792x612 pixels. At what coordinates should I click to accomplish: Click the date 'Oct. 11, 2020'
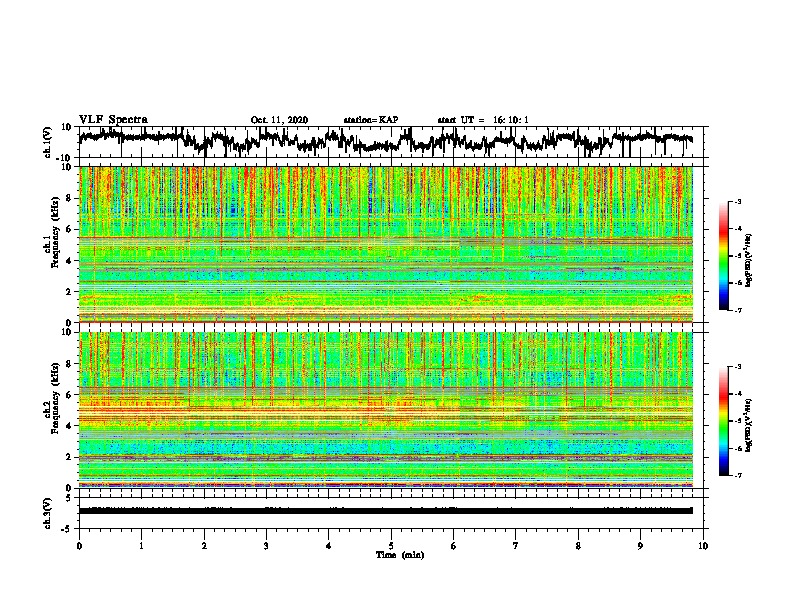279,120
